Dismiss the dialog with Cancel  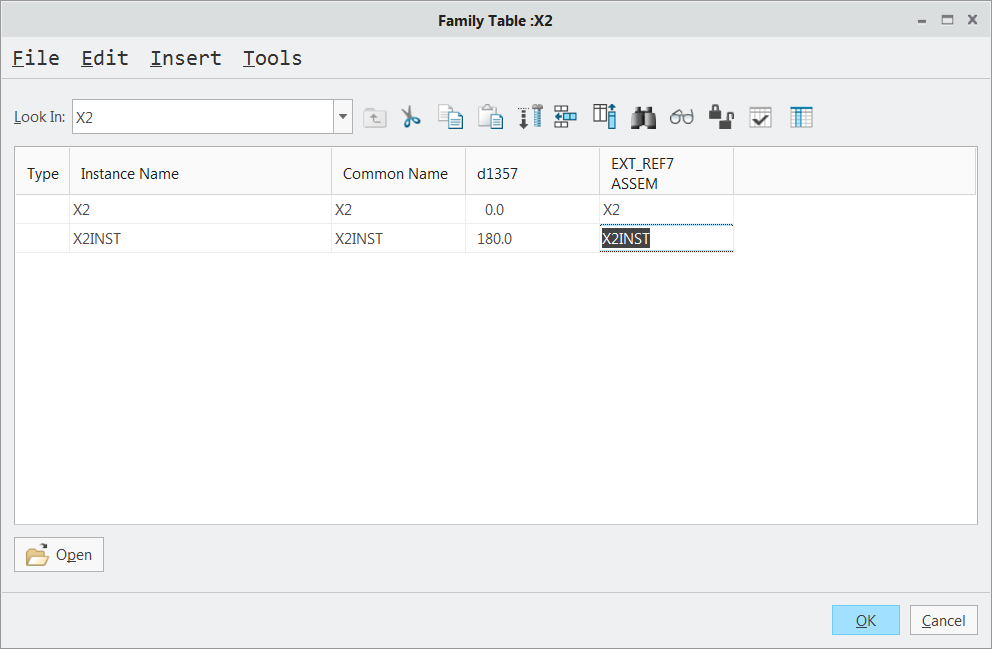pos(942,620)
